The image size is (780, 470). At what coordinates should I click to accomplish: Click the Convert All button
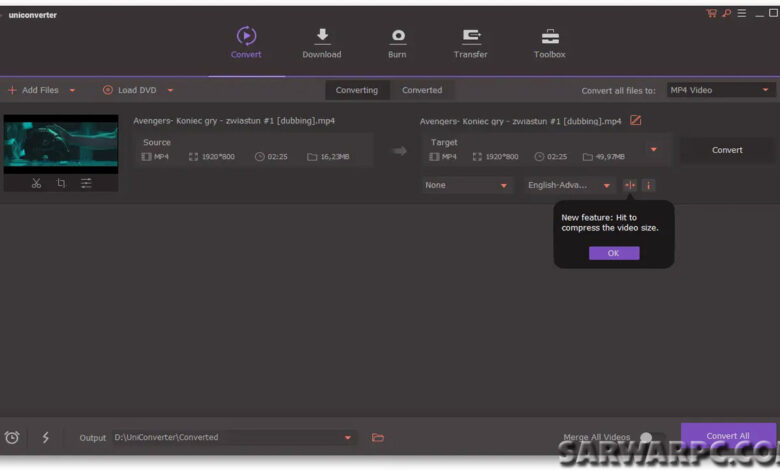pos(728,436)
